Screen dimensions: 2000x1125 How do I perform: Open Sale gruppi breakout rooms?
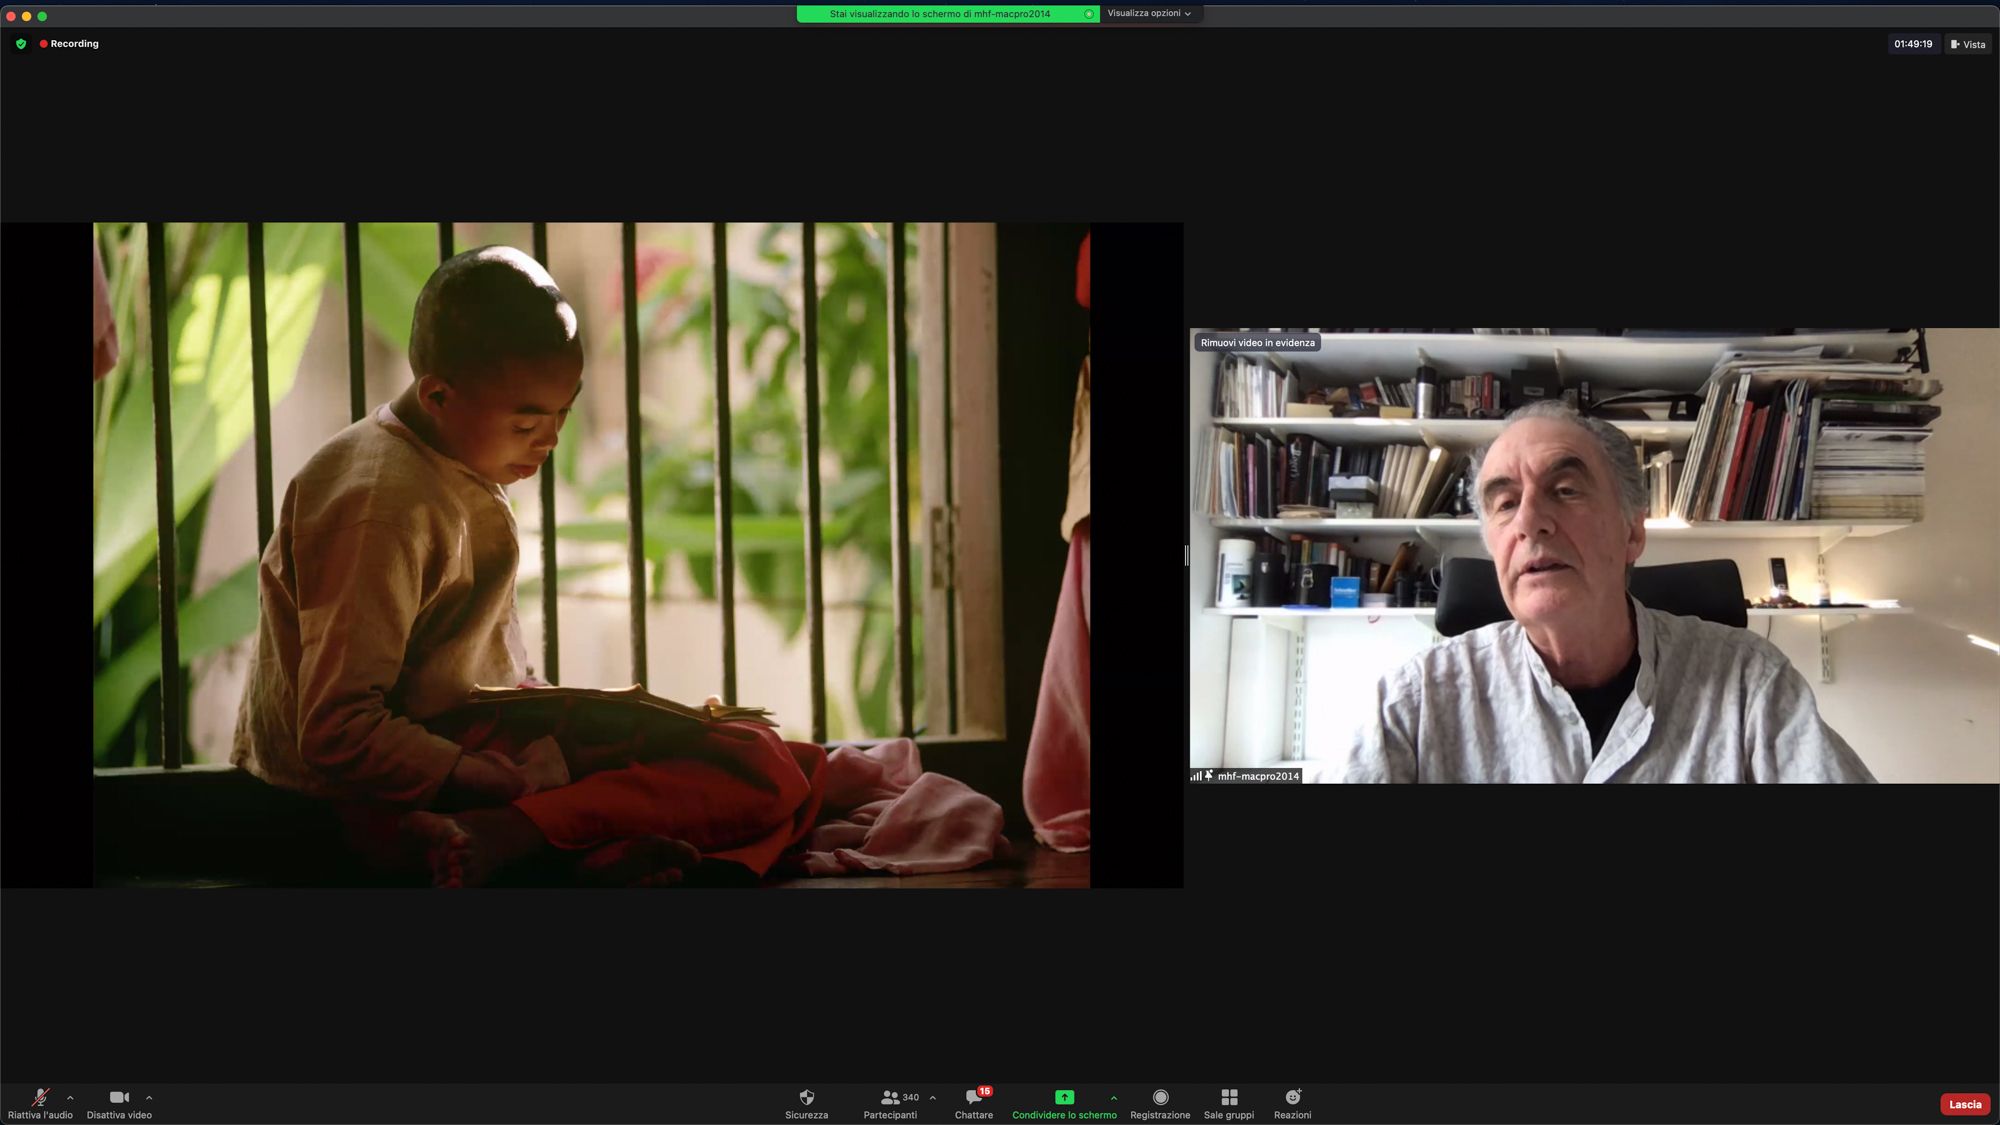1229,1103
